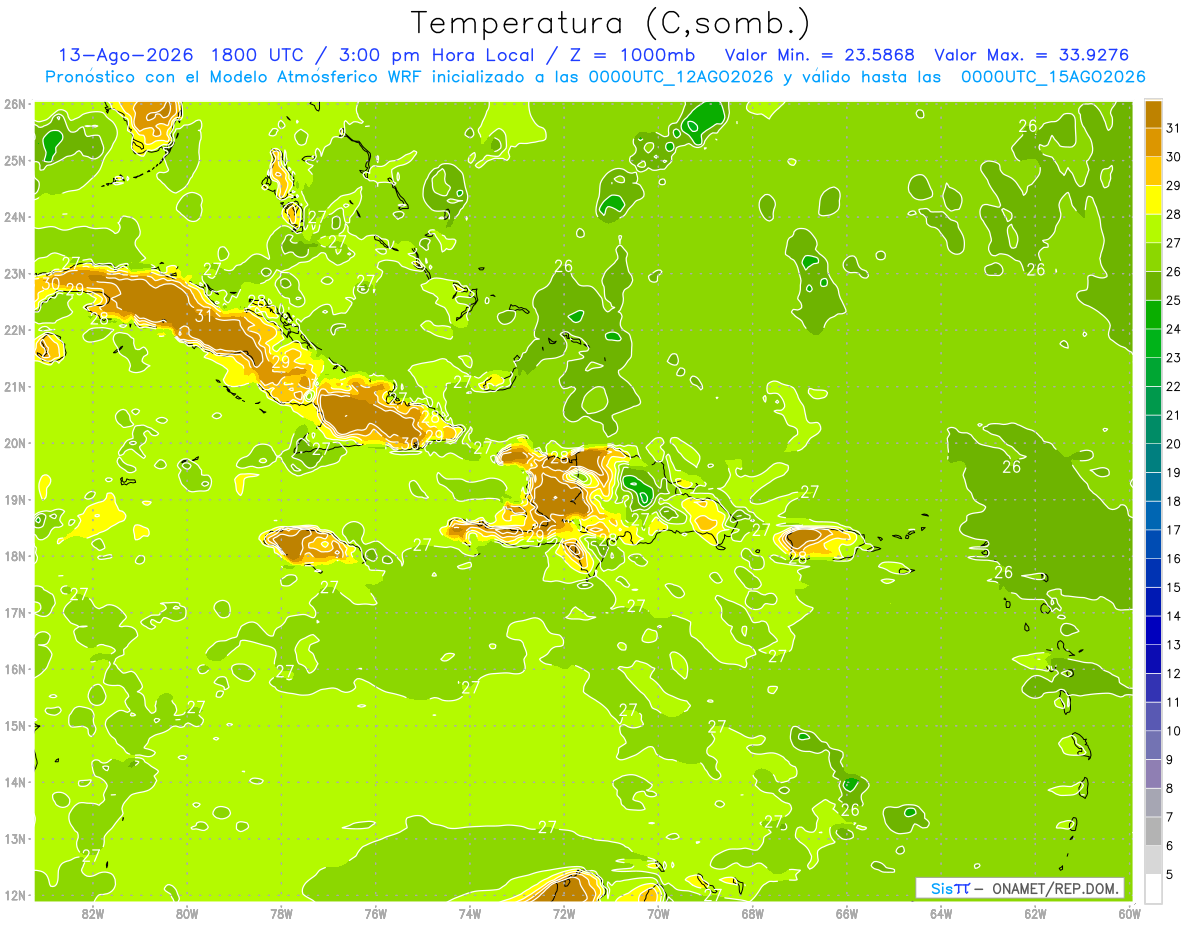
Task: Click the '20N' latitude axis label
Action: (14, 443)
